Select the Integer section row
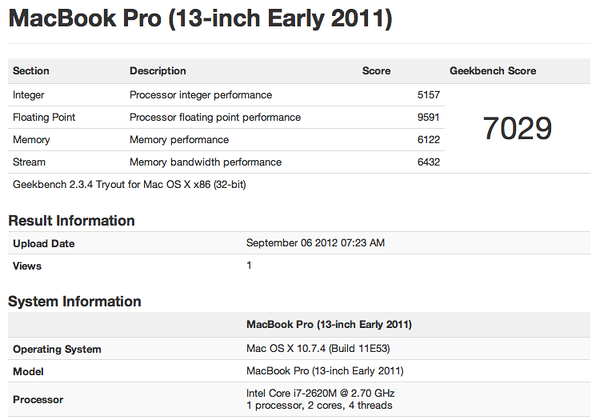 226,95
